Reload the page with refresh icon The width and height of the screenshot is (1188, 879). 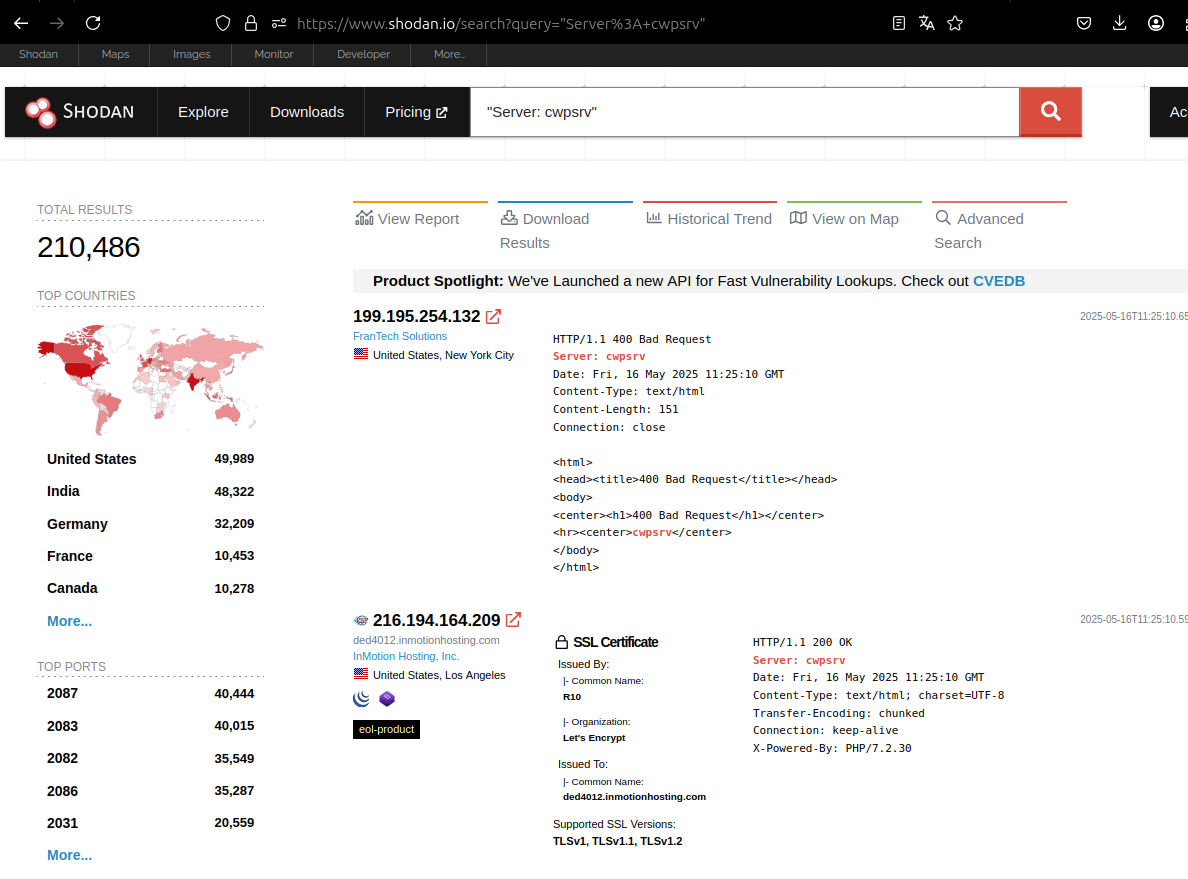click(93, 23)
